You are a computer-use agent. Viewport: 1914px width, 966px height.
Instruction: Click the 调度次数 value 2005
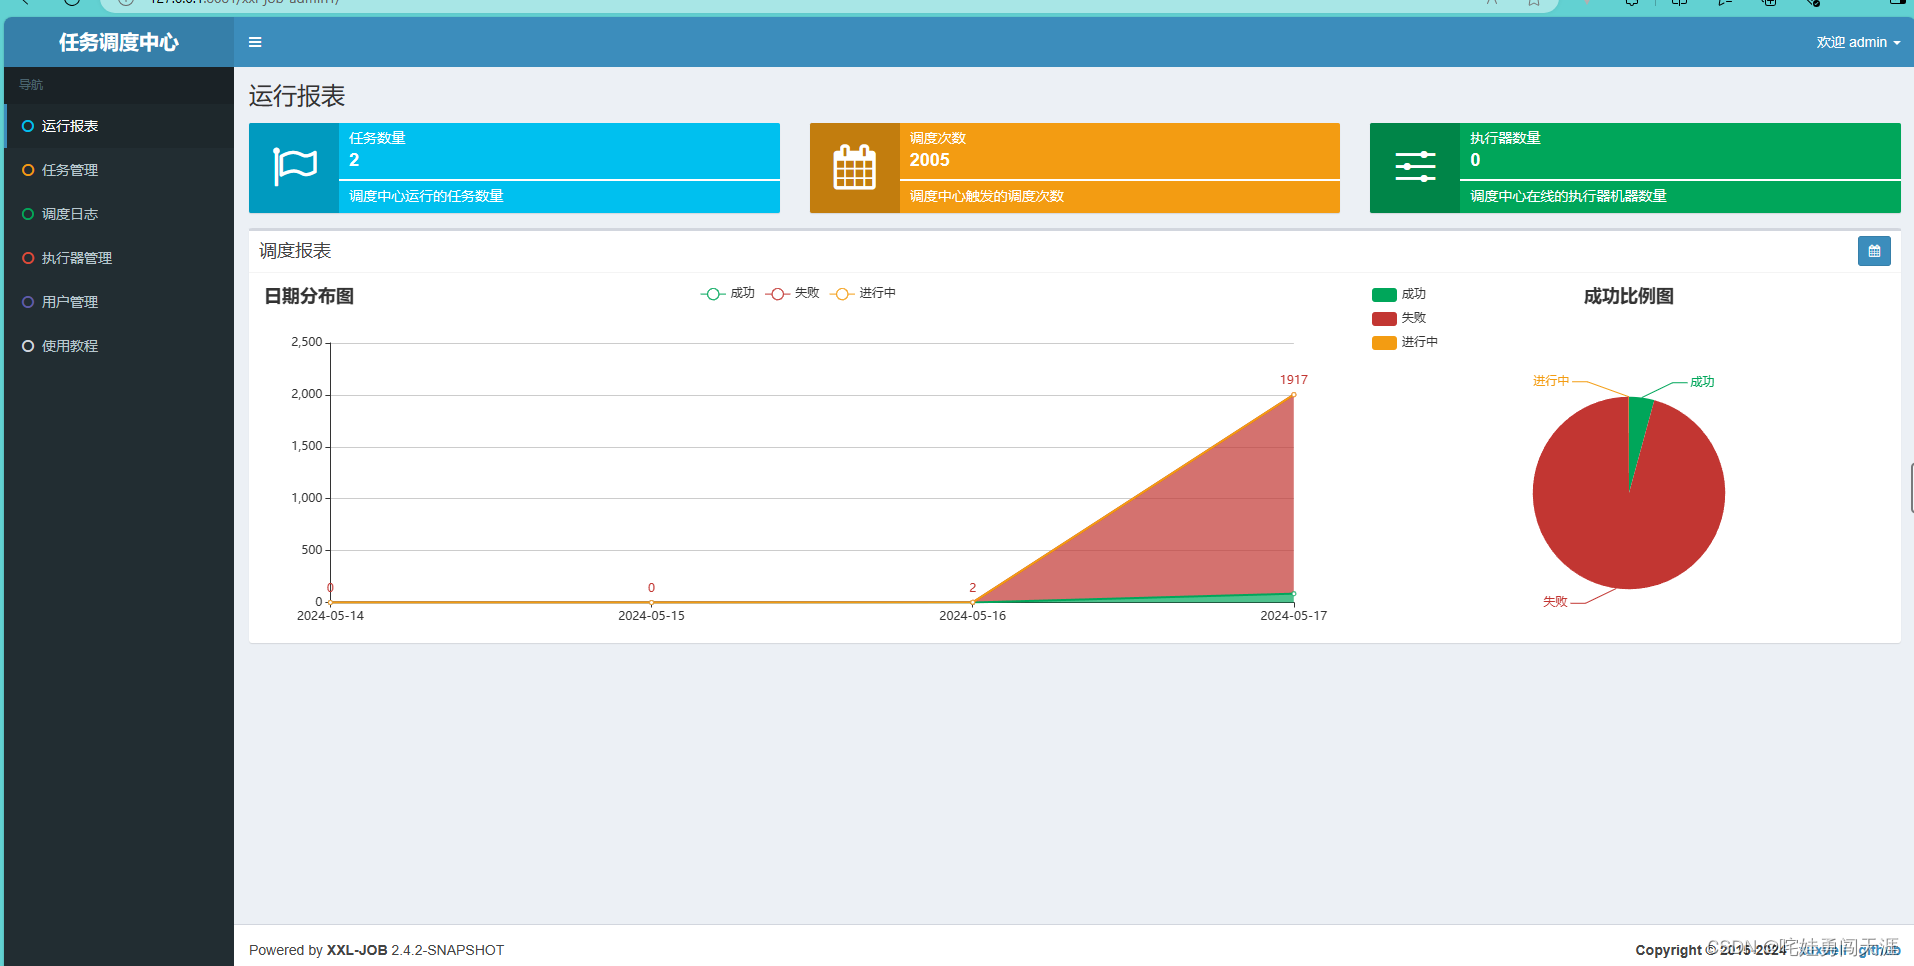tap(929, 160)
